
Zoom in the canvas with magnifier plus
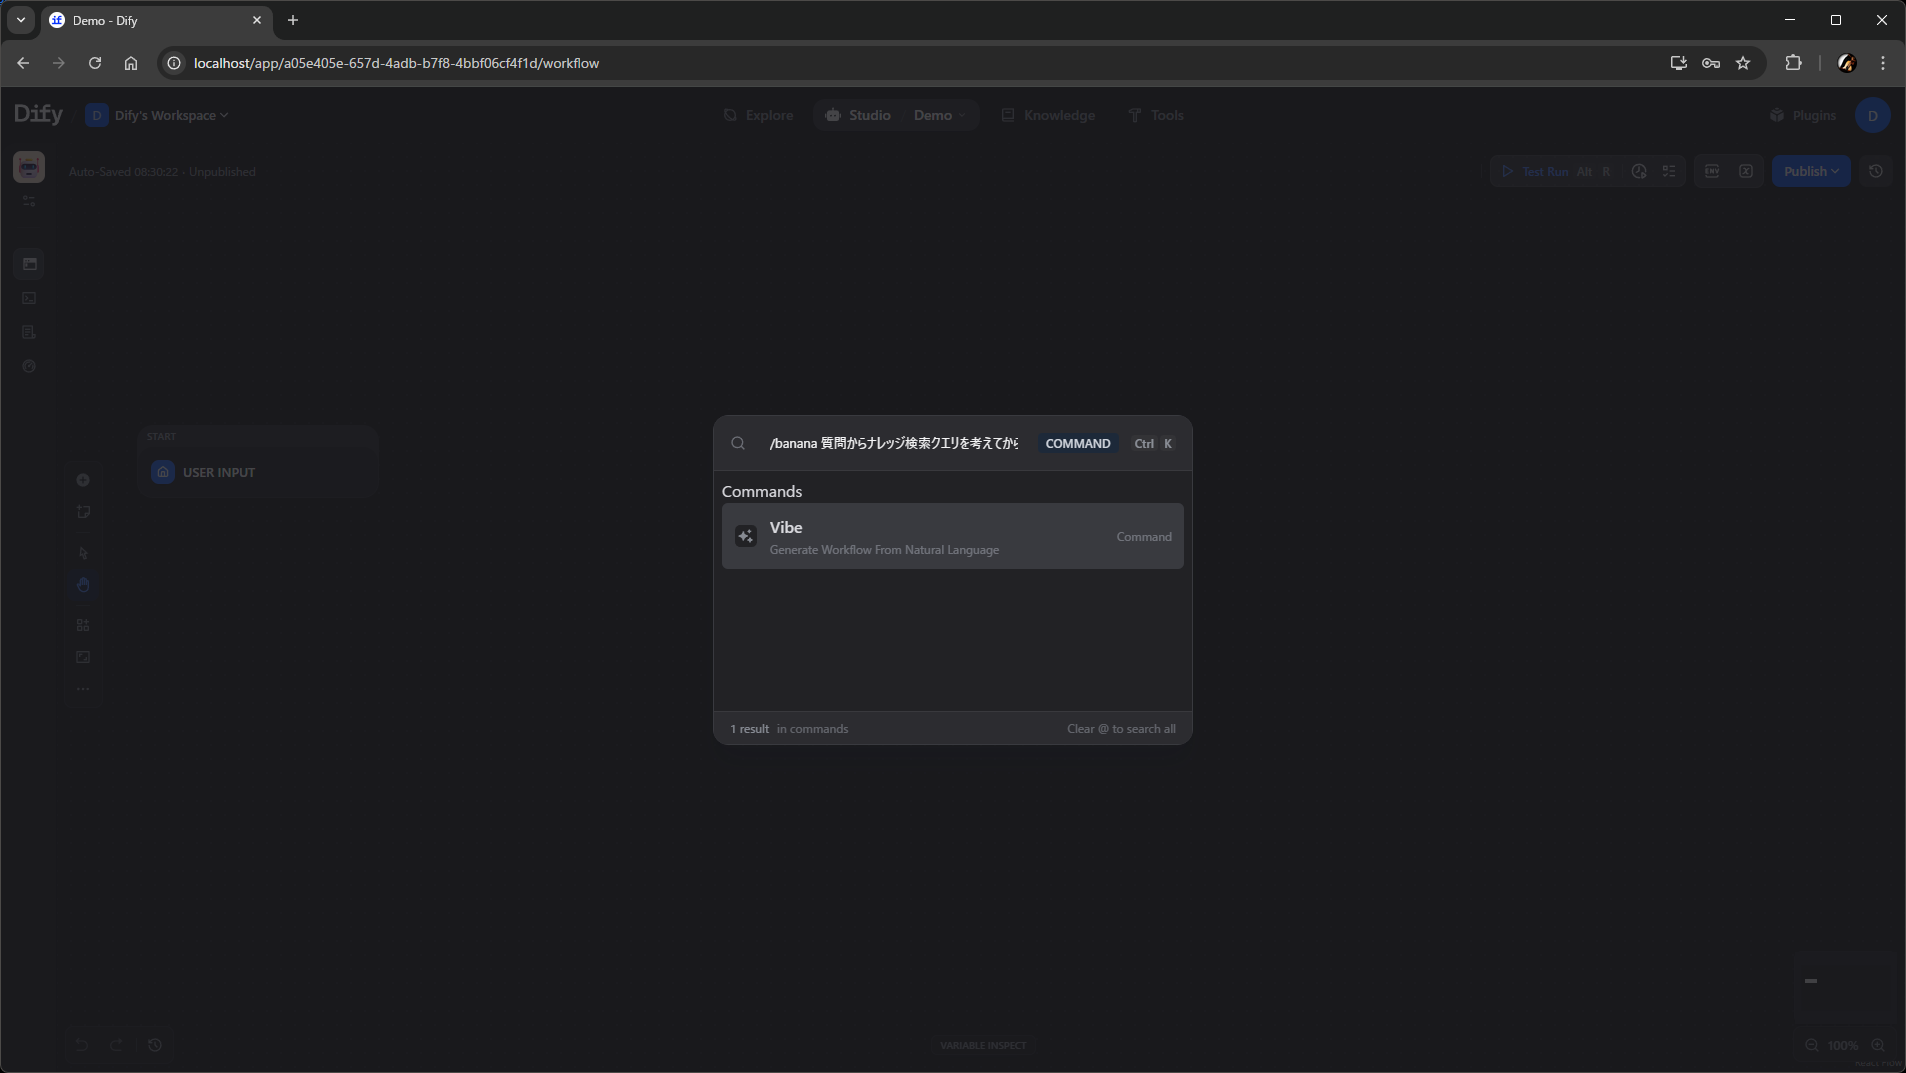click(x=1877, y=1045)
